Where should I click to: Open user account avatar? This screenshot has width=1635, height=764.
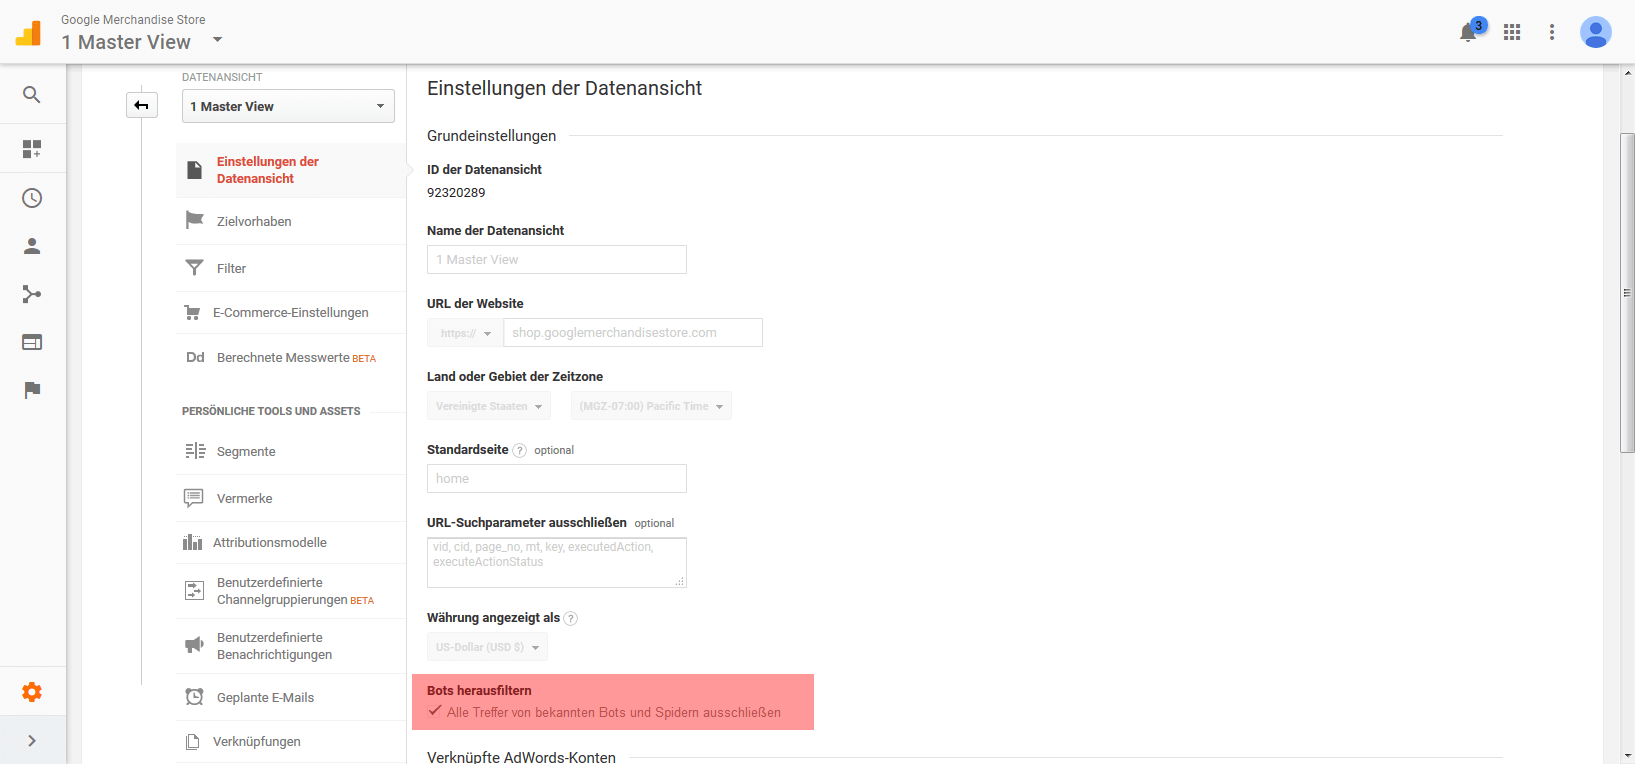(1596, 32)
